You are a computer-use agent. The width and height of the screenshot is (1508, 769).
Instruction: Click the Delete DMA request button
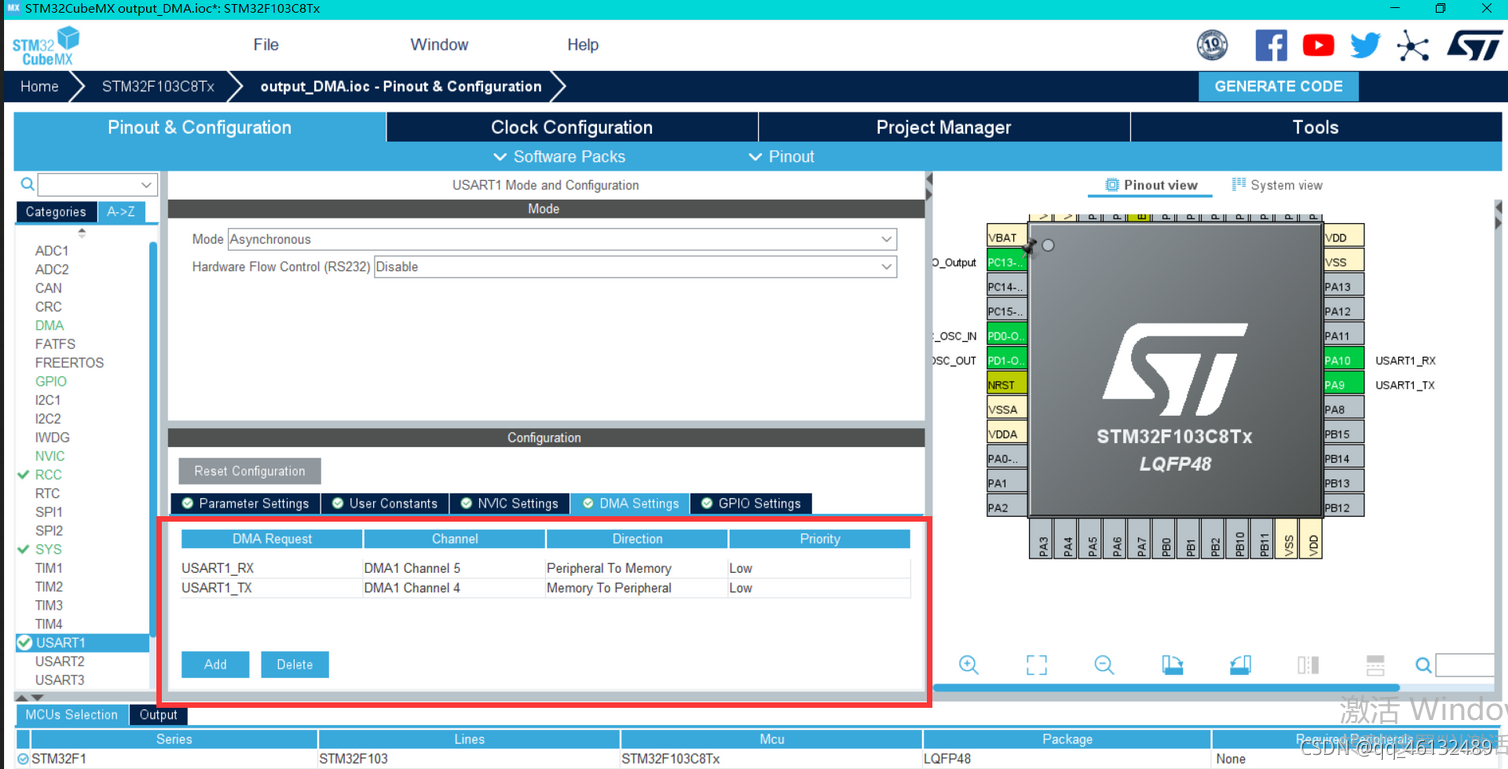pos(295,665)
